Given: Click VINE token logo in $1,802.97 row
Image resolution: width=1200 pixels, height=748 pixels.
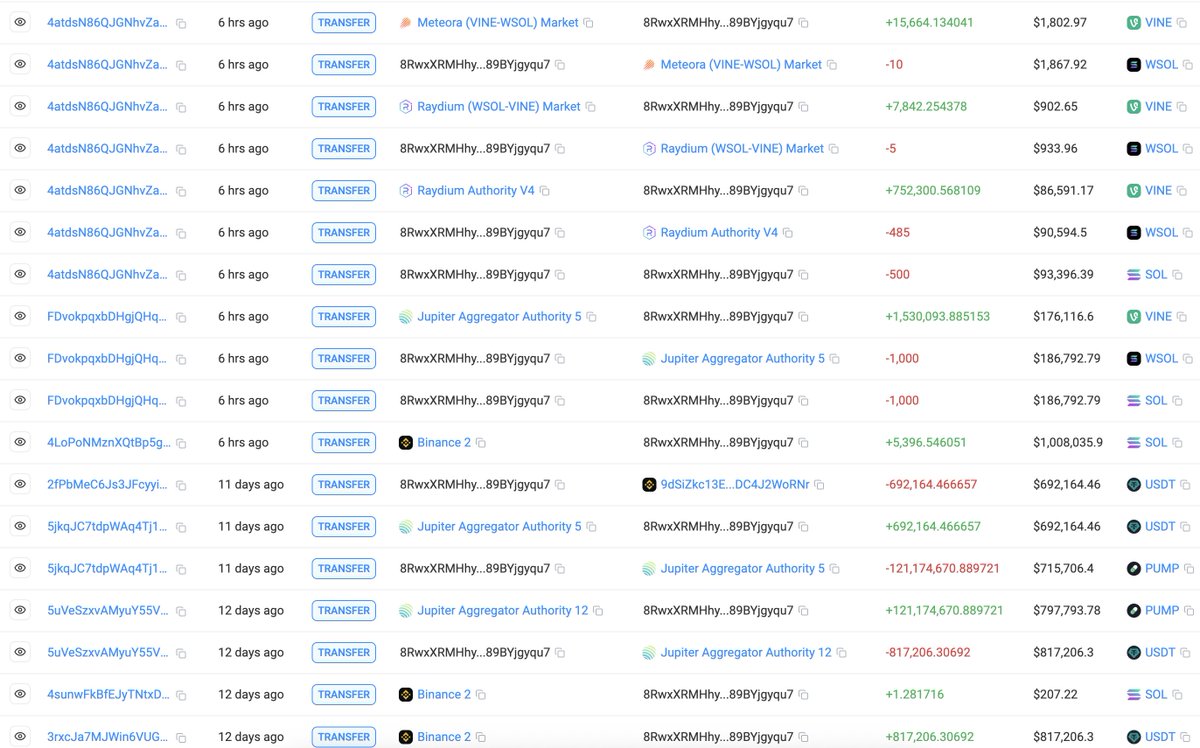Looking at the screenshot, I should [1134, 22].
